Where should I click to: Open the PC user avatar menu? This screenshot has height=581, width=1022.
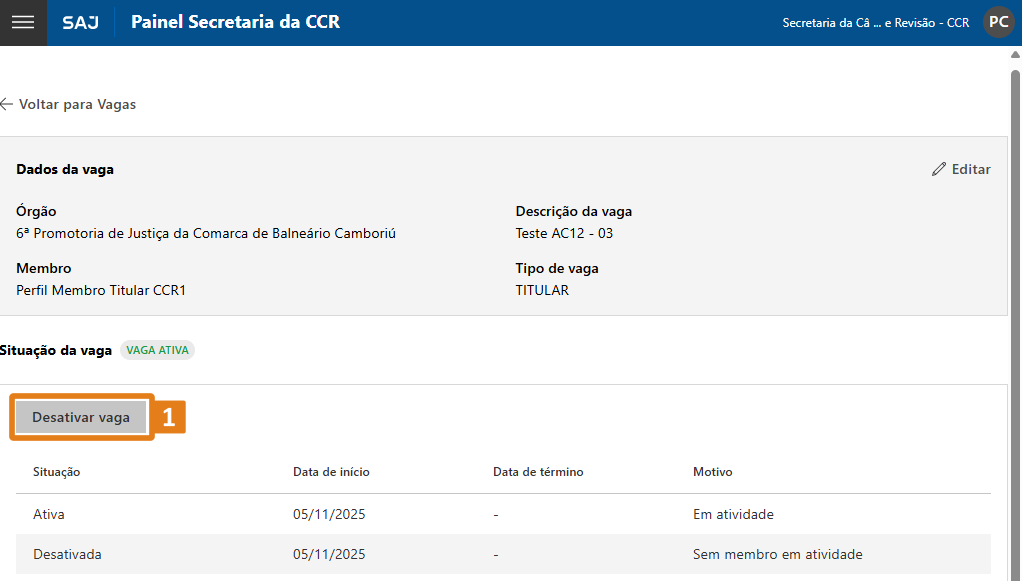point(998,22)
